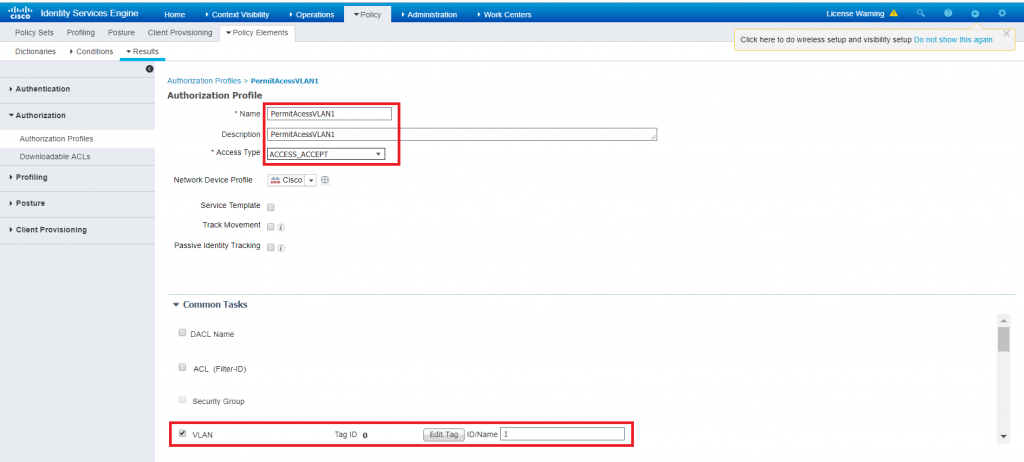1024x462 pixels.
Task: Open the settings gear icon
Action: (1002, 14)
